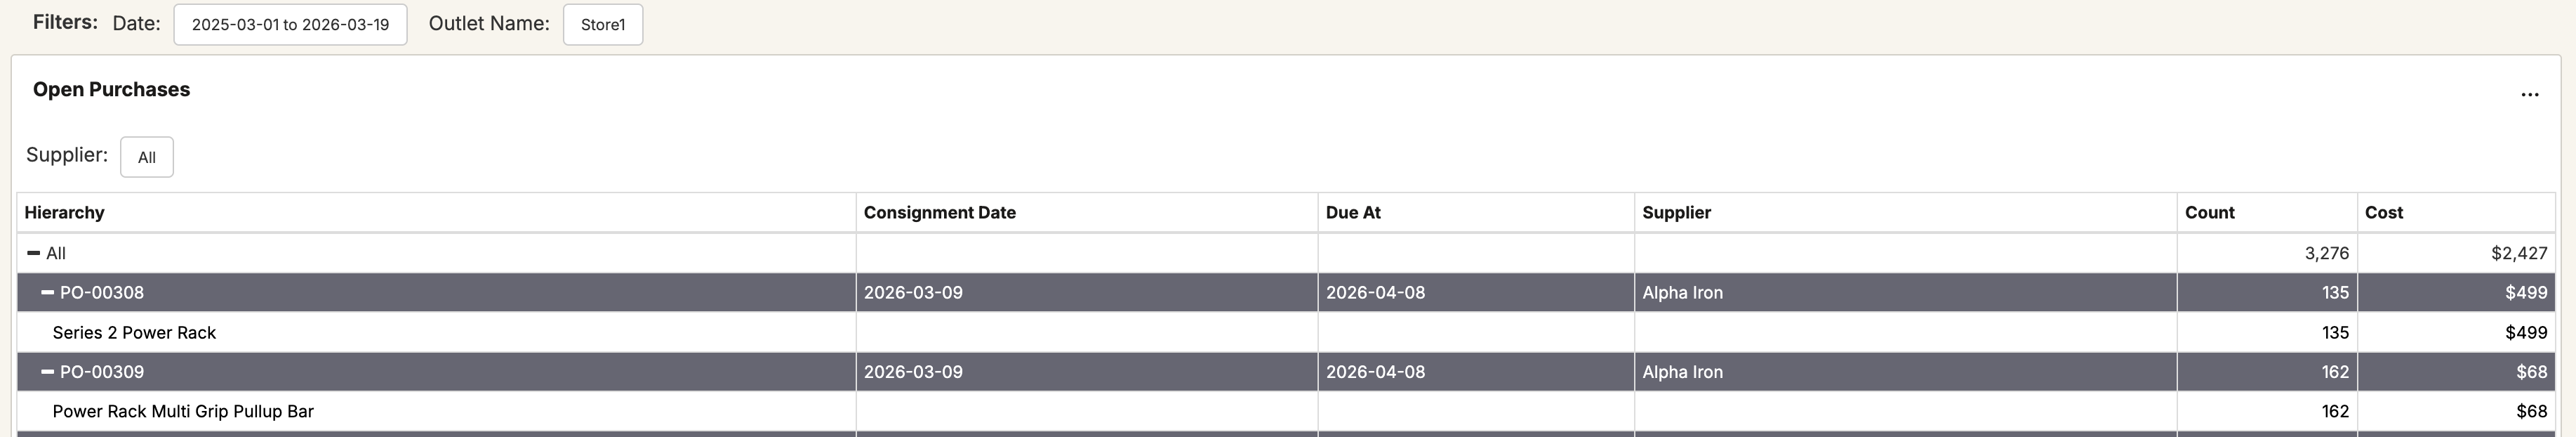Open the Date range filter
The height and width of the screenshot is (437, 2576).
290,25
